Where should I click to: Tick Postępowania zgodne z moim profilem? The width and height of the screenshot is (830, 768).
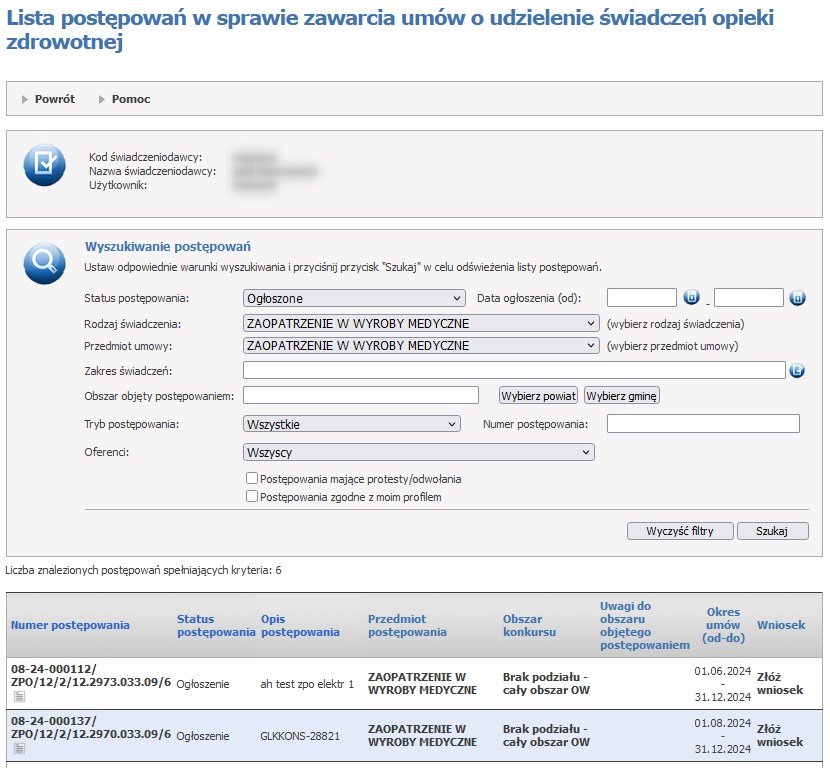(x=253, y=496)
